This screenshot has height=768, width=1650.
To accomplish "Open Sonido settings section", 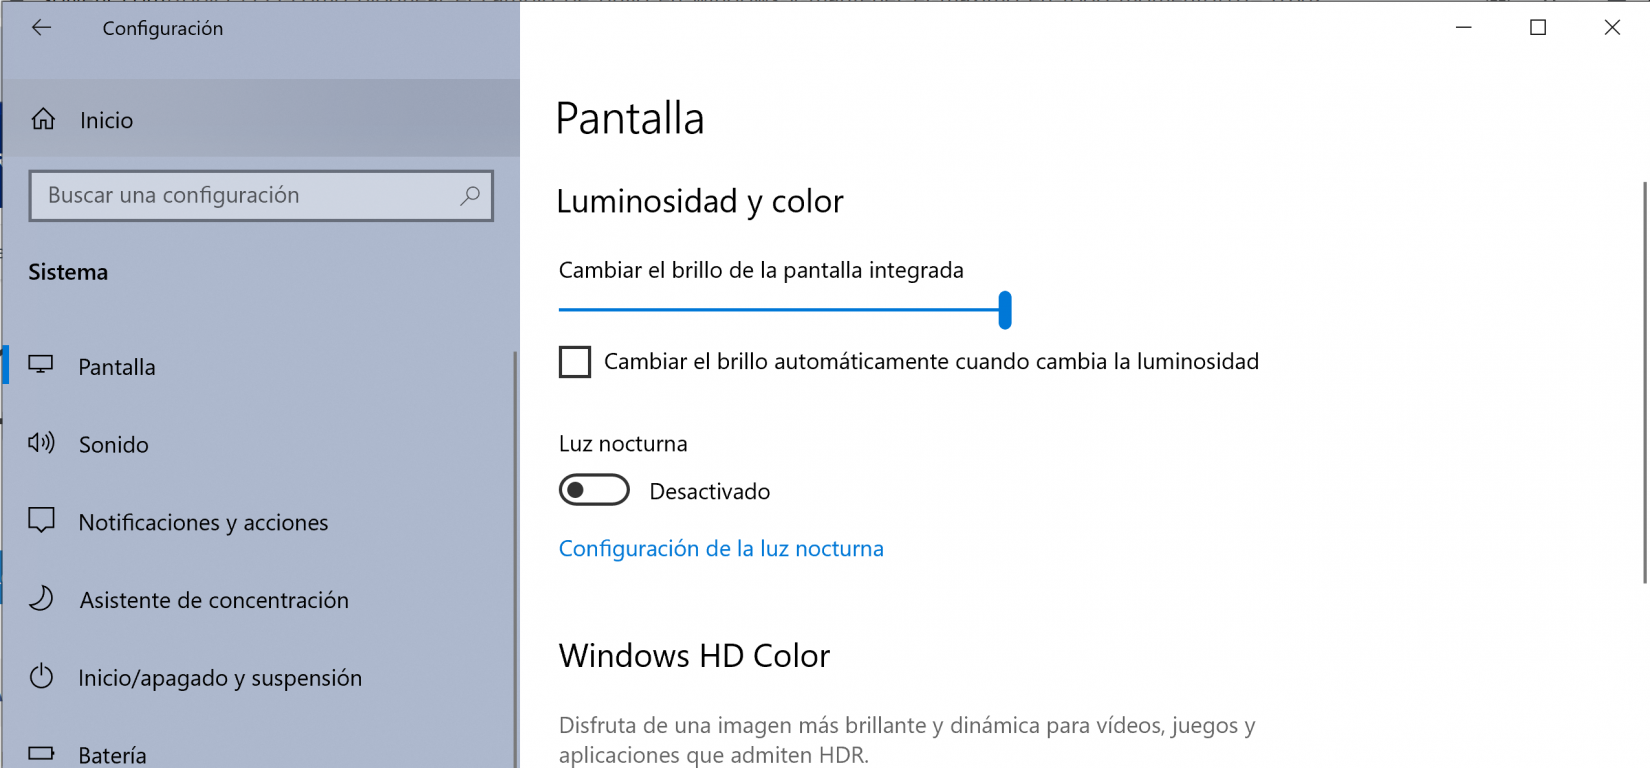I will (x=114, y=445).
